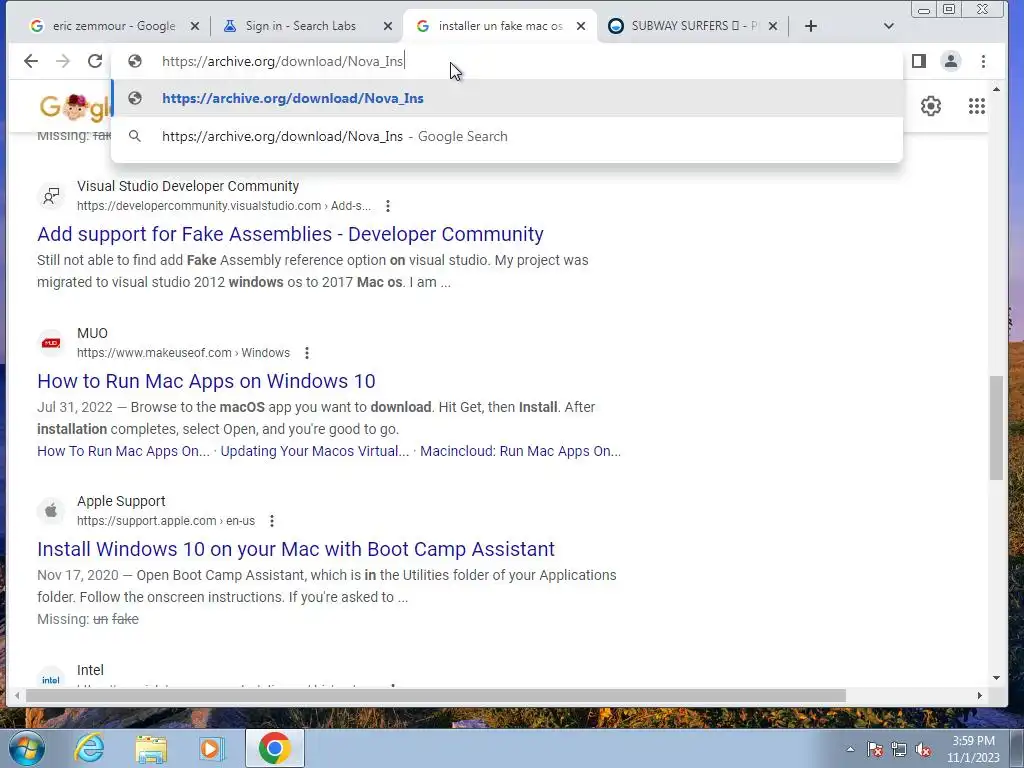1024x768 pixels.
Task: Select the archive.org URL autocomplete suggestion
Action: pos(507,99)
